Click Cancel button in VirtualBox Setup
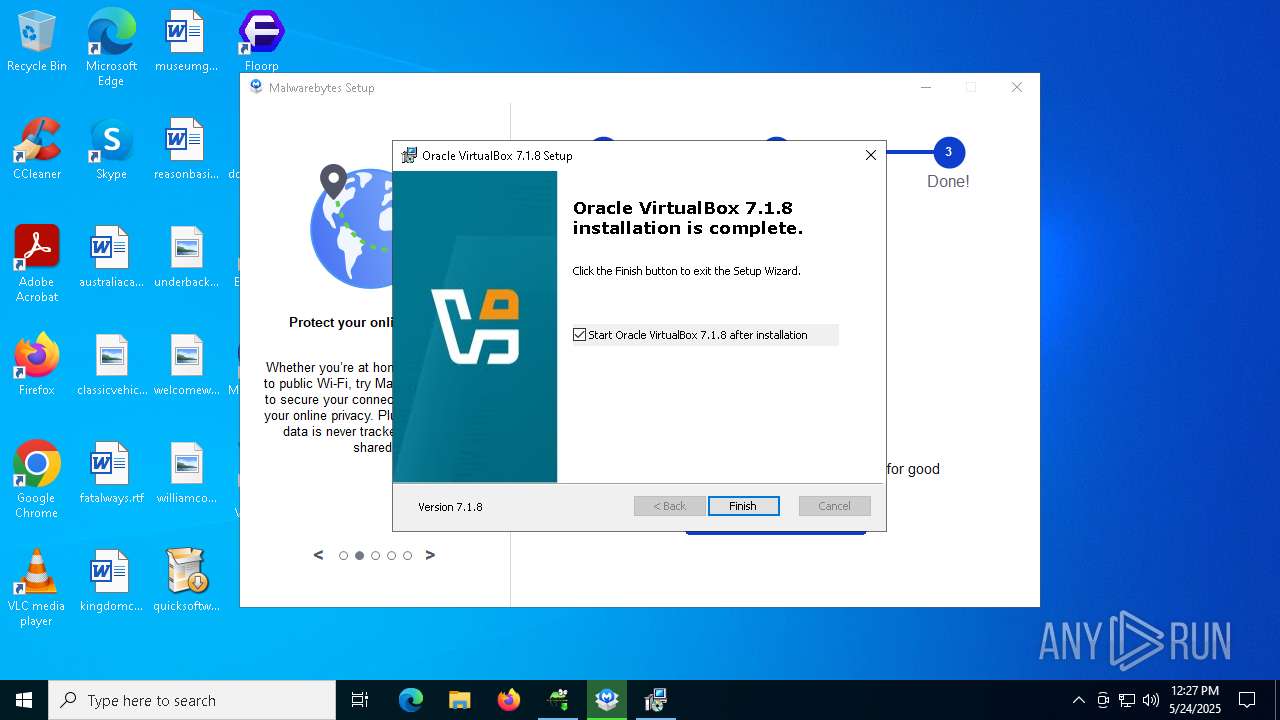Image resolution: width=1280 pixels, height=720 pixels. click(834, 506)
